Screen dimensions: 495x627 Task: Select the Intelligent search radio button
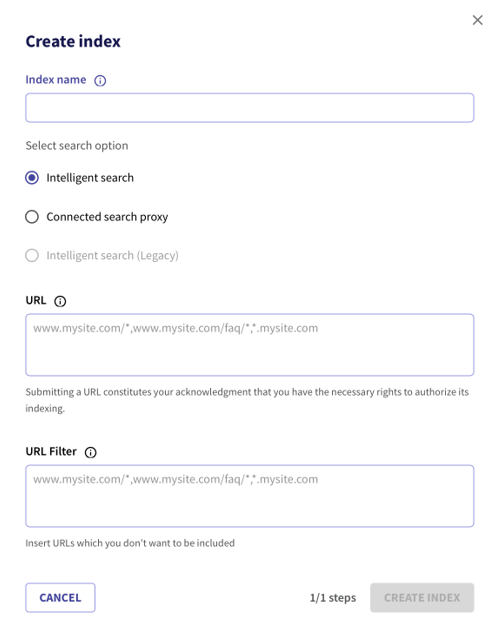pos(32,178)
